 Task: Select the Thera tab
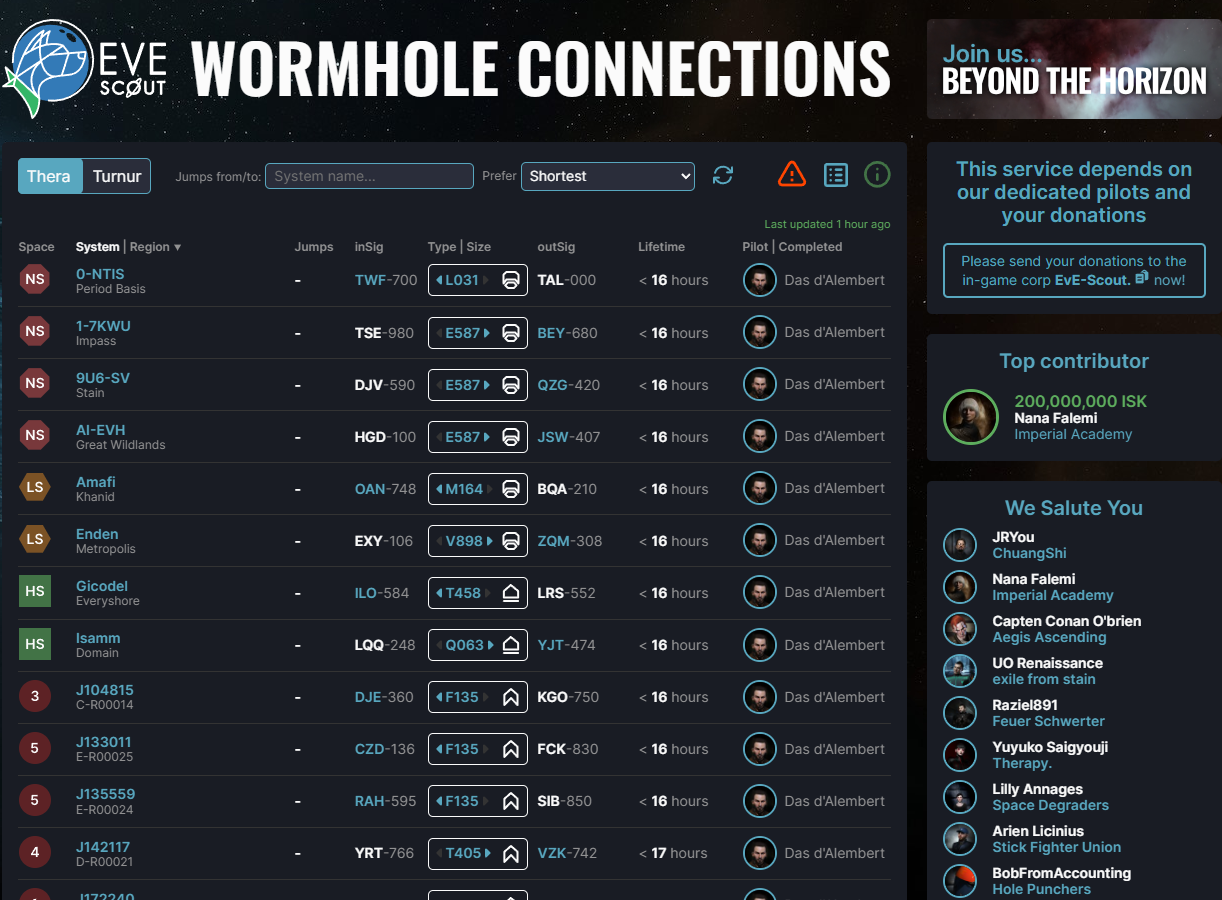(49, 175)
